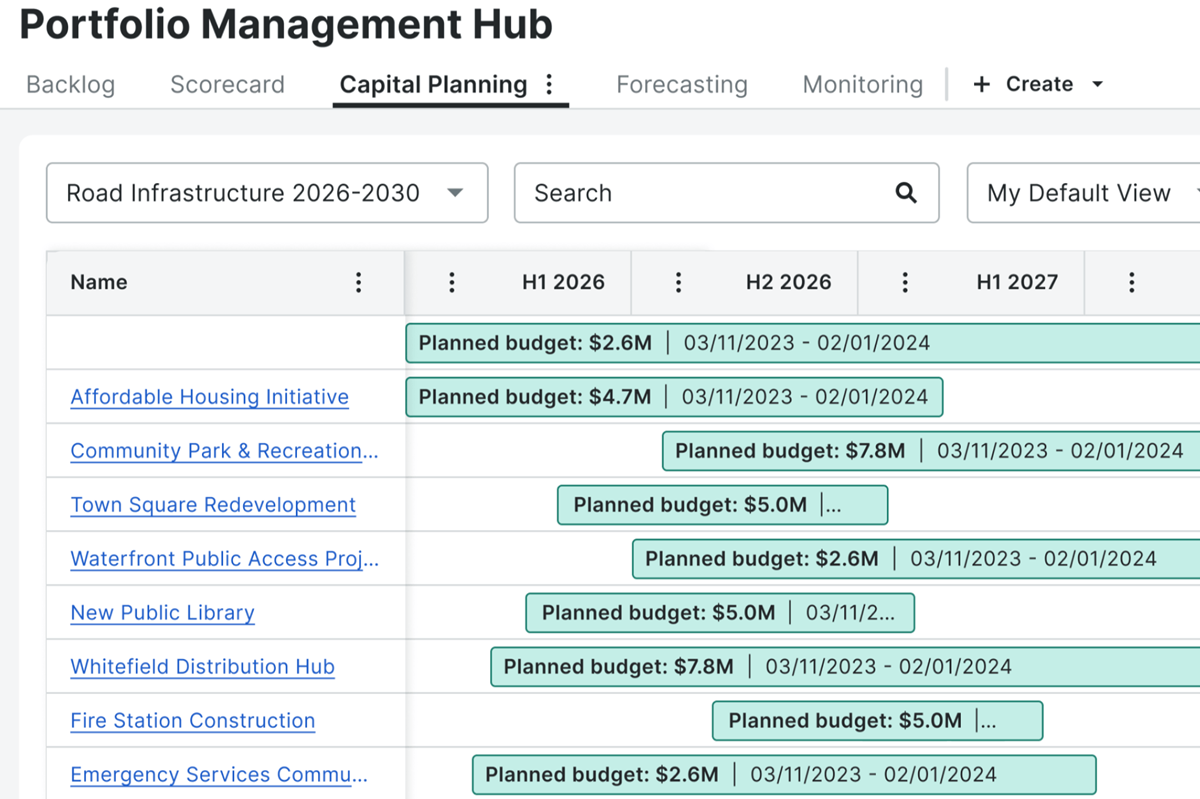Open H1 2027 column options menu
1200x799 pixels.
point(905,282)
